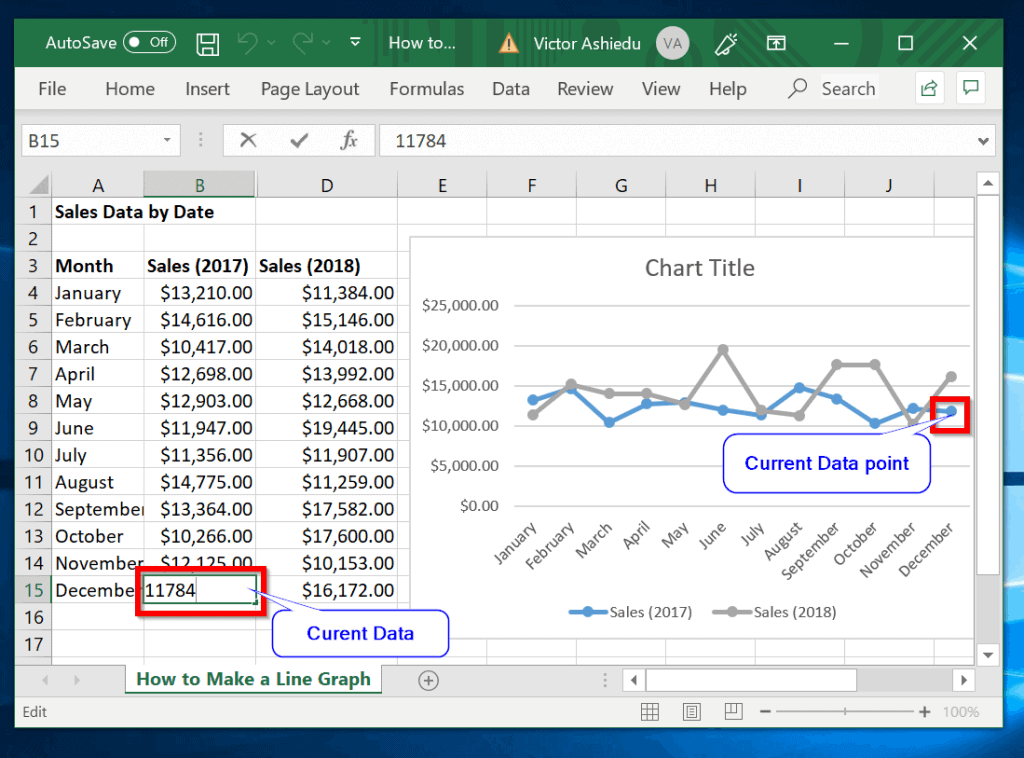Click the Undo arrow icon

click(248, 43)
